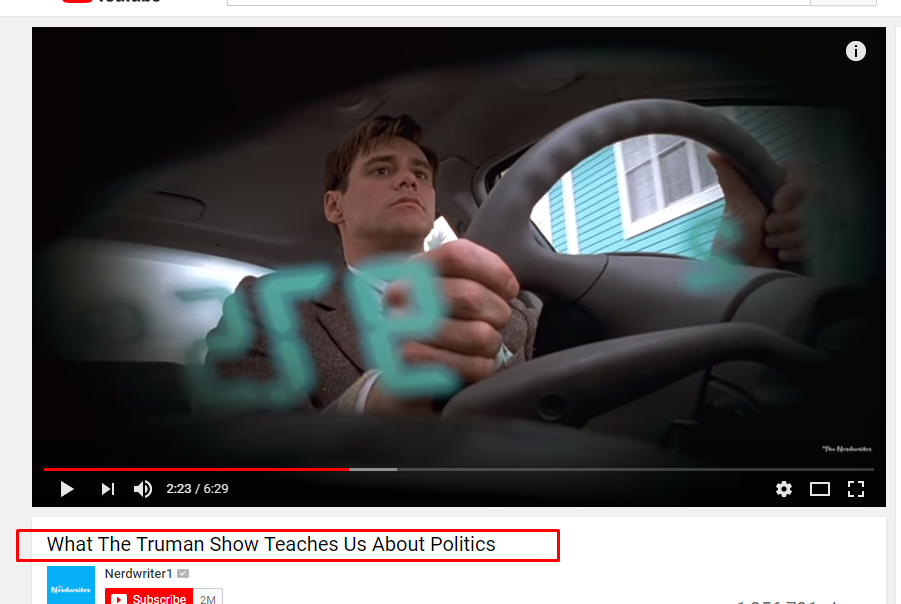Viewport: 901px width, 604px height.
Task: Play the paused video
Action: click(67, 489)
